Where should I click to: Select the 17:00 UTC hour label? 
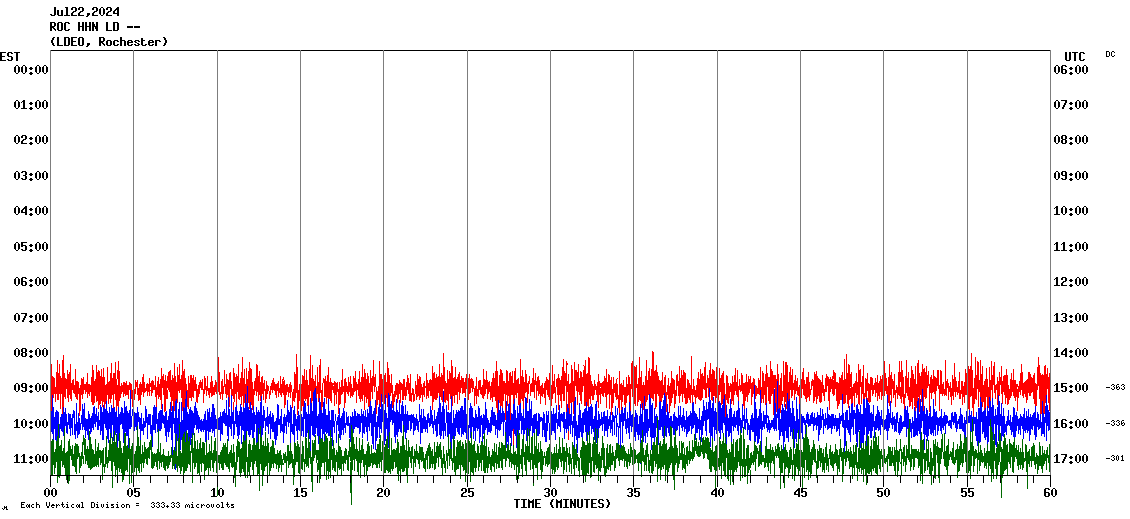(x=1071, y=459)
